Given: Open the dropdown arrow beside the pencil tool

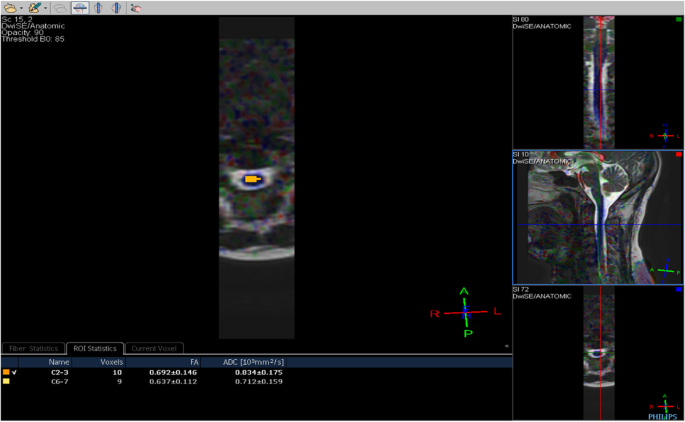Looking at the screenshot, I should (x=46, y=8).
